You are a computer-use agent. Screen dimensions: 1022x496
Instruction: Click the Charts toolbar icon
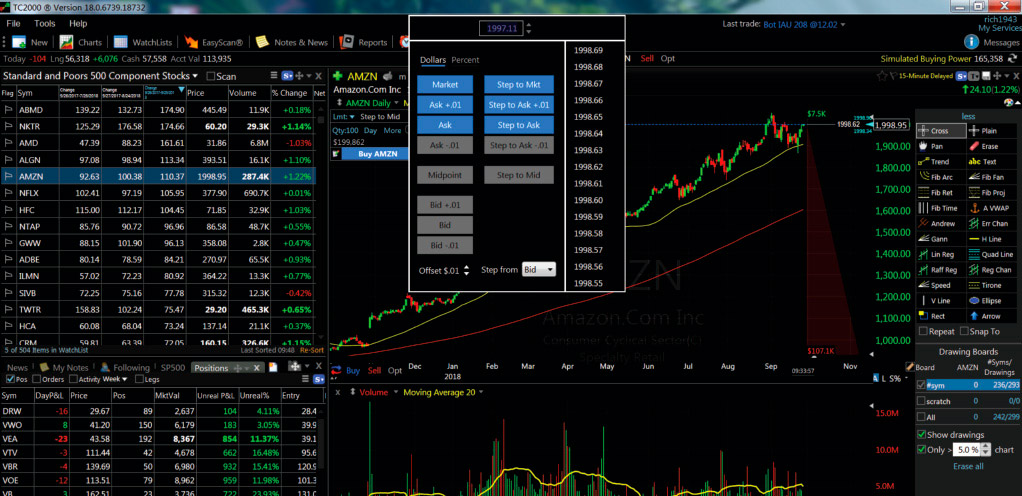67,42
